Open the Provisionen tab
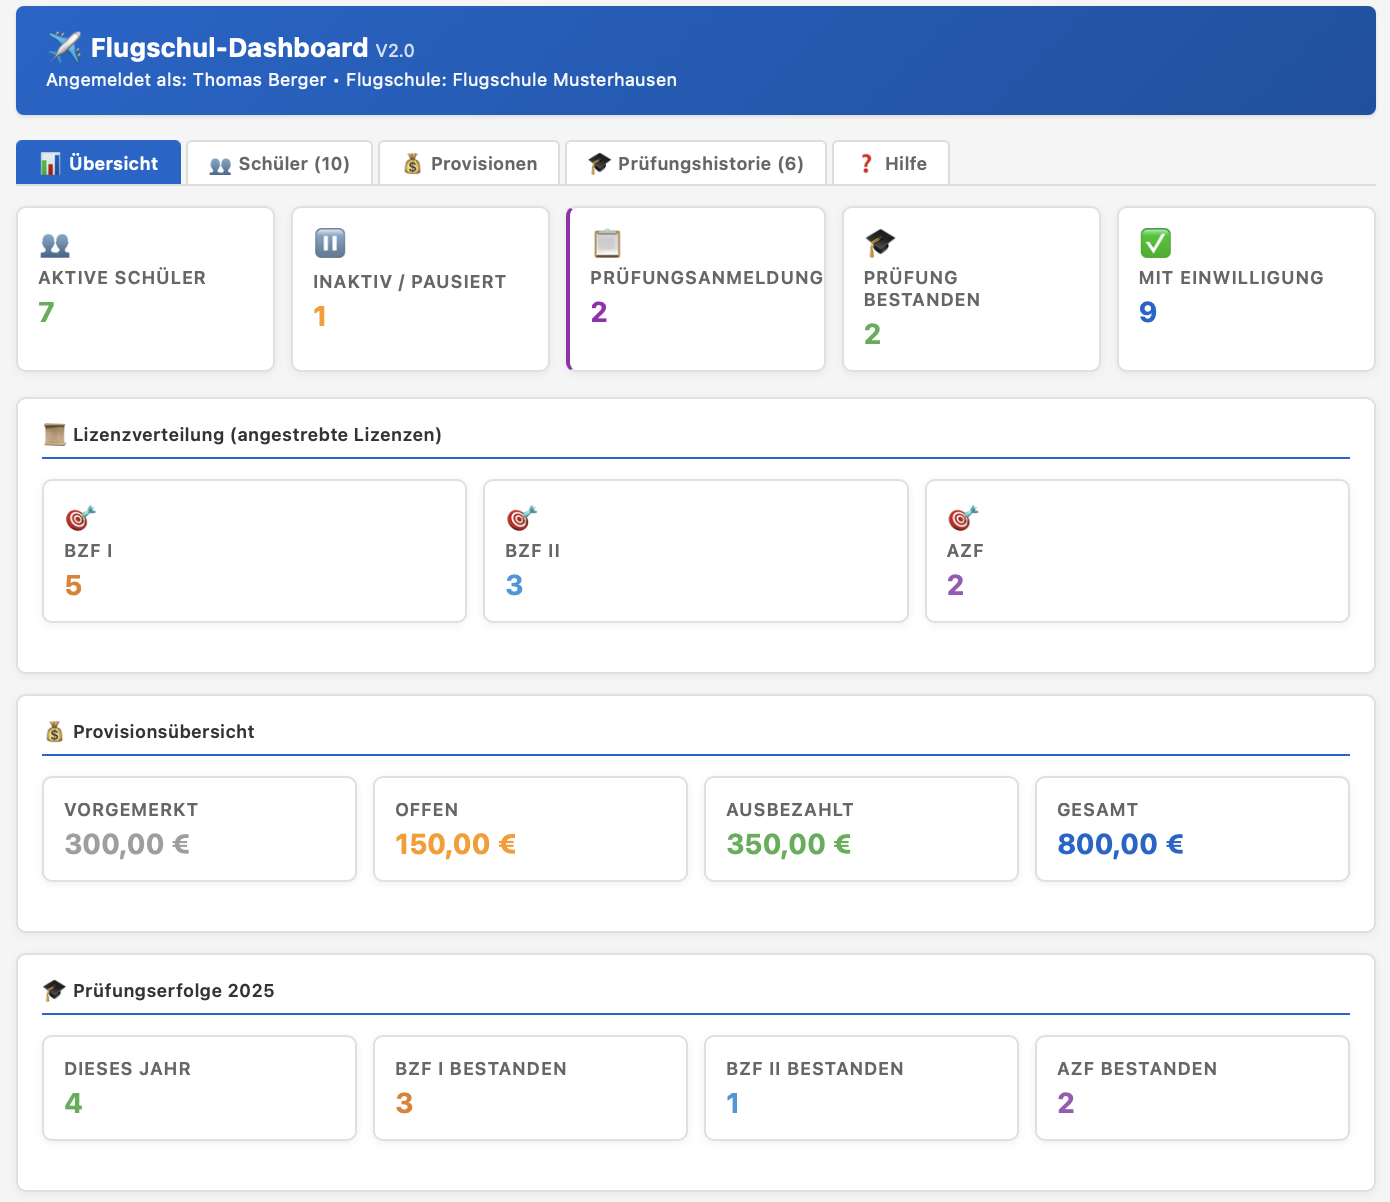 pos(471,163)
